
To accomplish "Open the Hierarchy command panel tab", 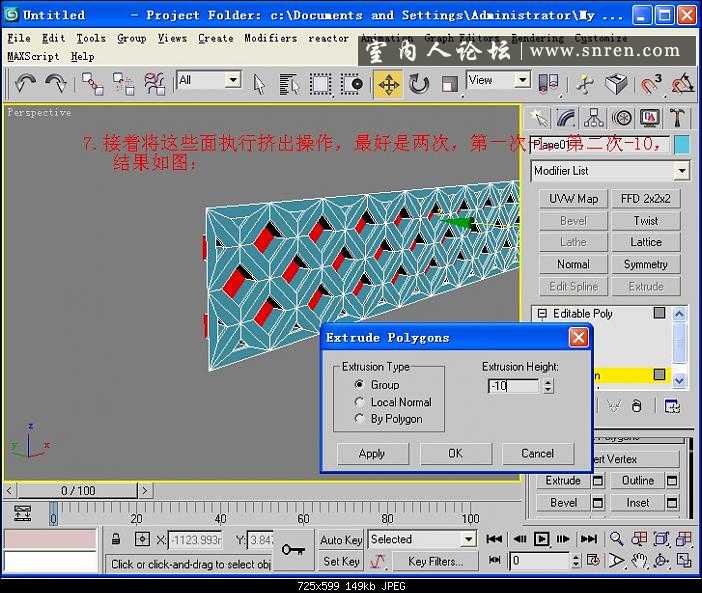I will (594, 118).
